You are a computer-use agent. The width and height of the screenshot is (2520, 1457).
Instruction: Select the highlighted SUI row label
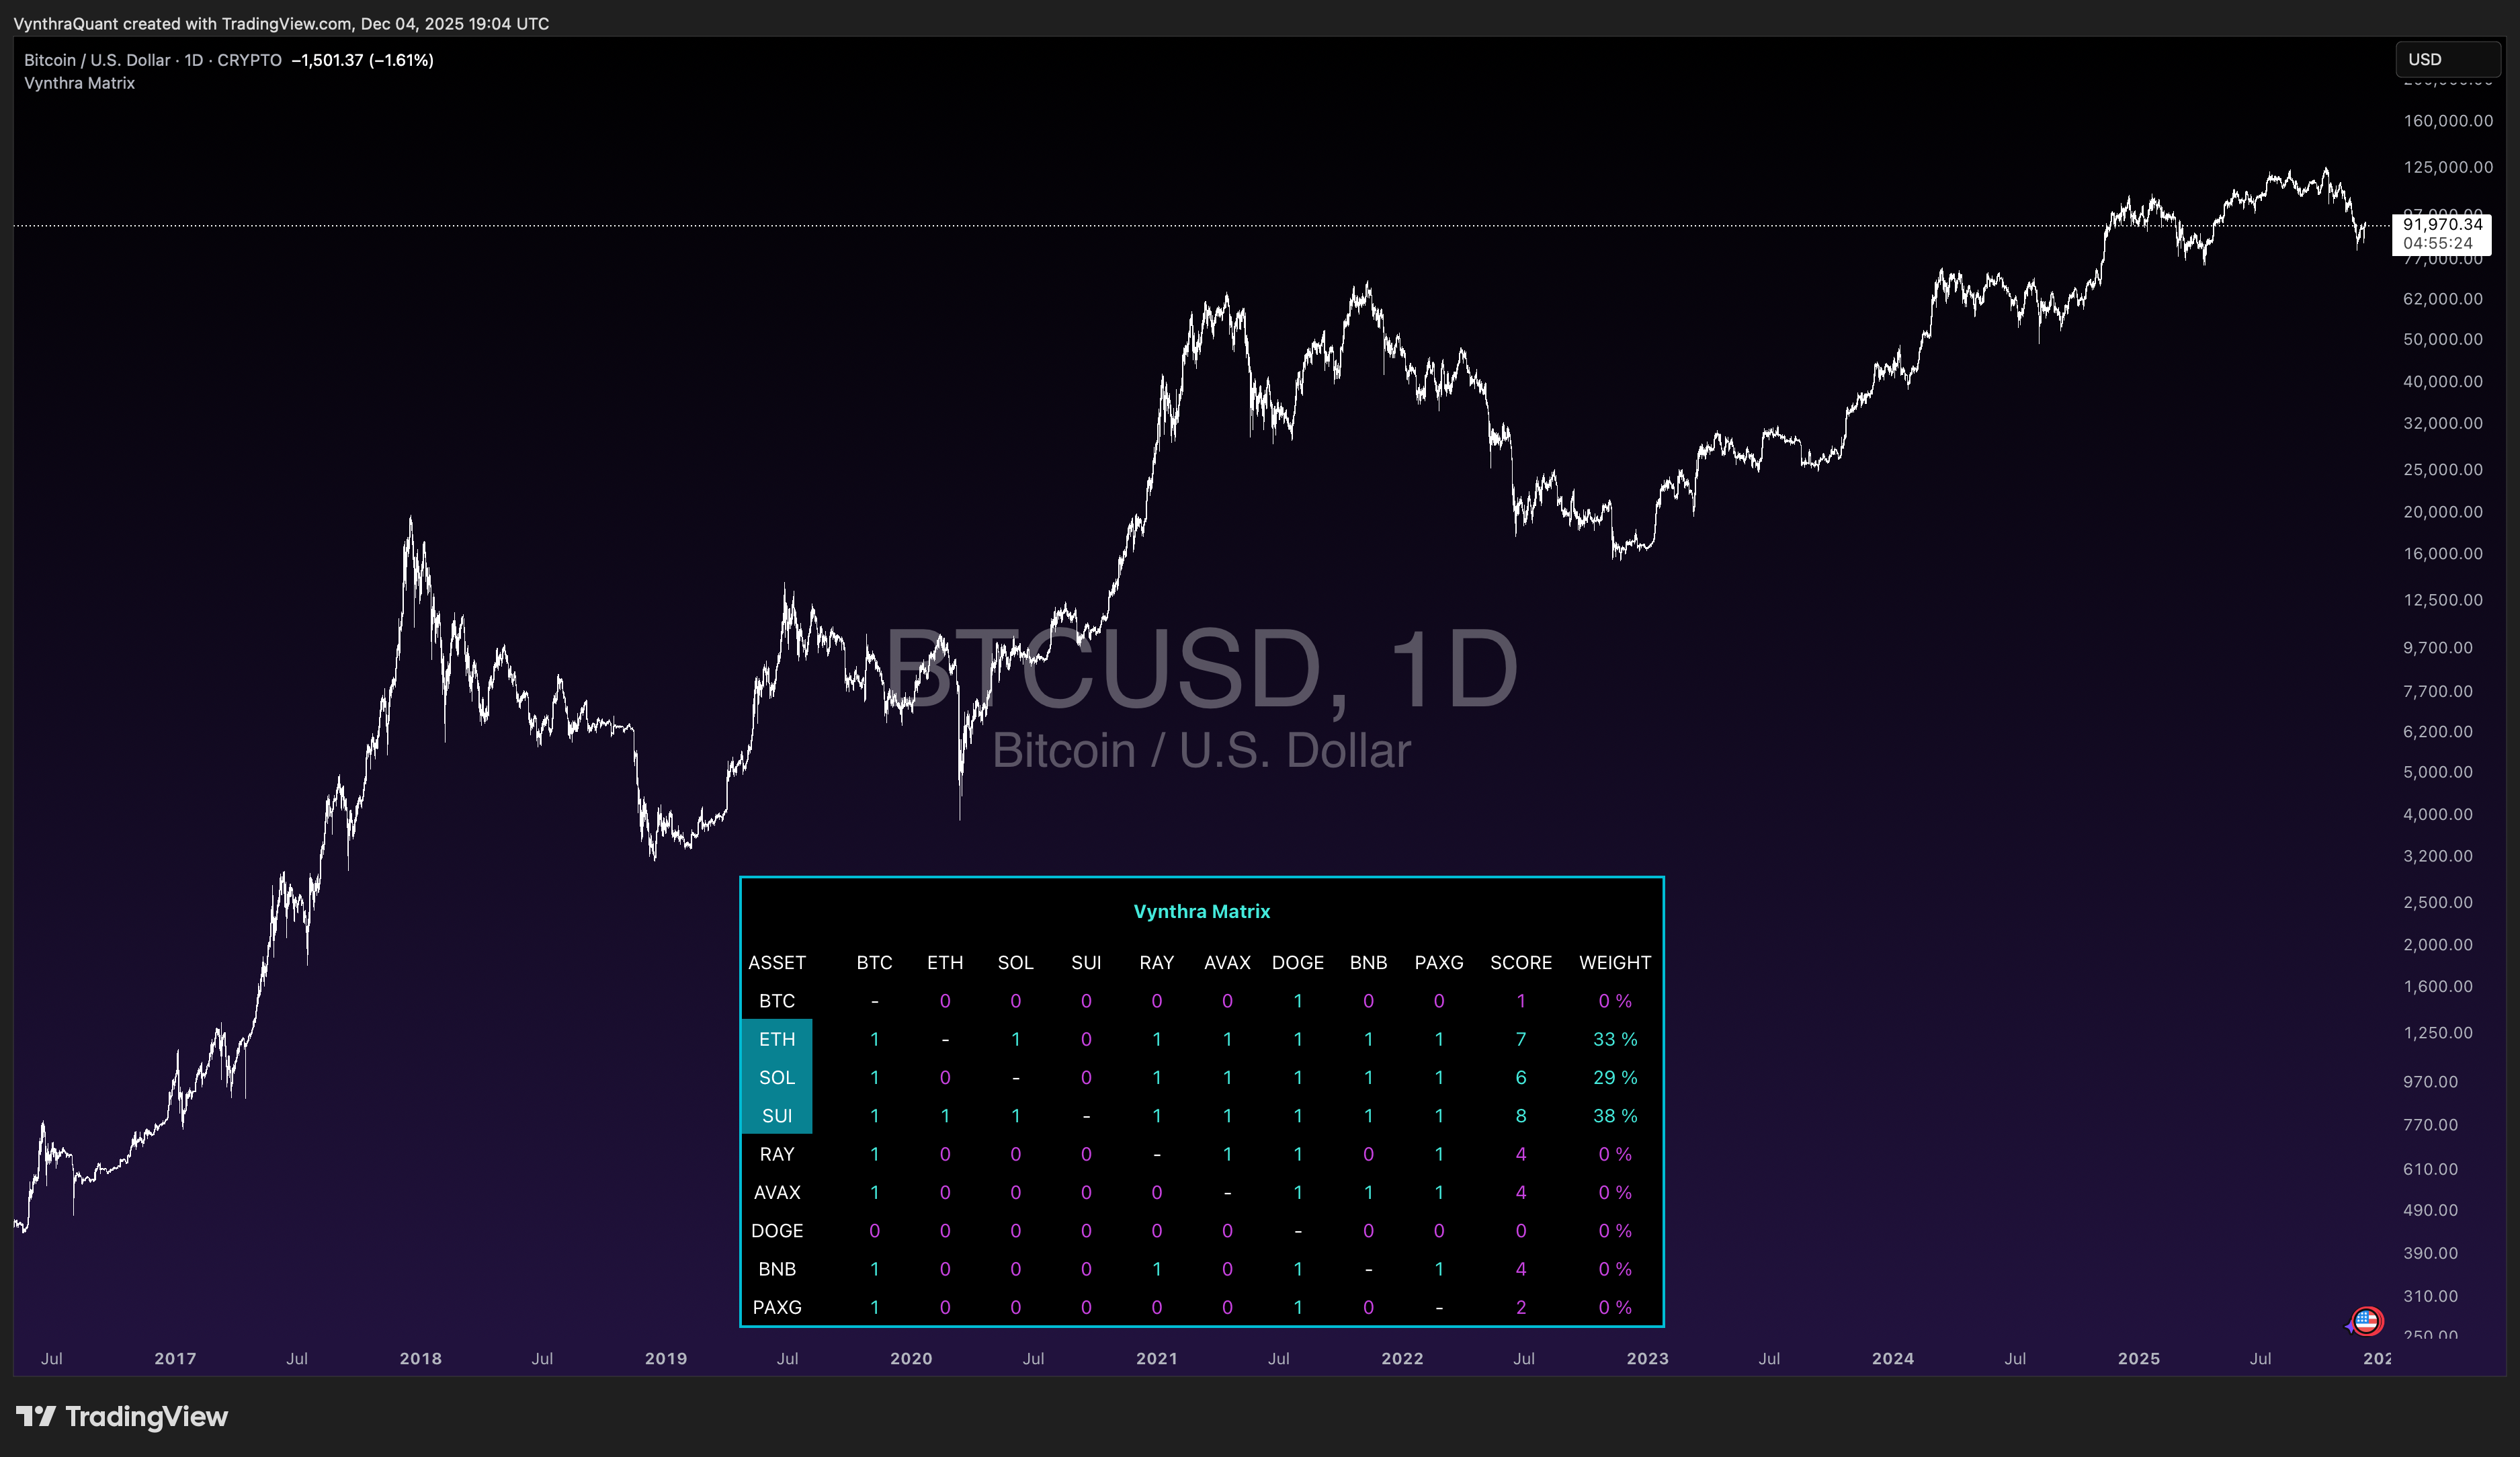coord(777,1115)
